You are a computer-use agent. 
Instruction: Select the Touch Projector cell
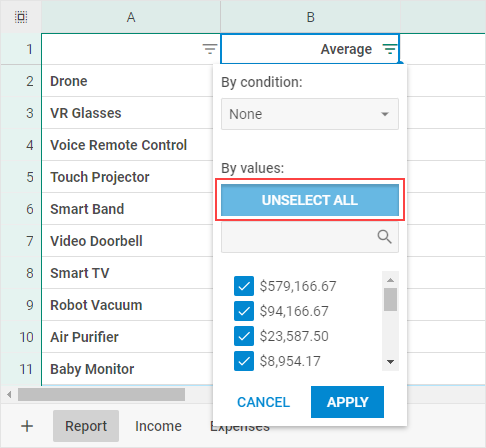pos(127,177)
